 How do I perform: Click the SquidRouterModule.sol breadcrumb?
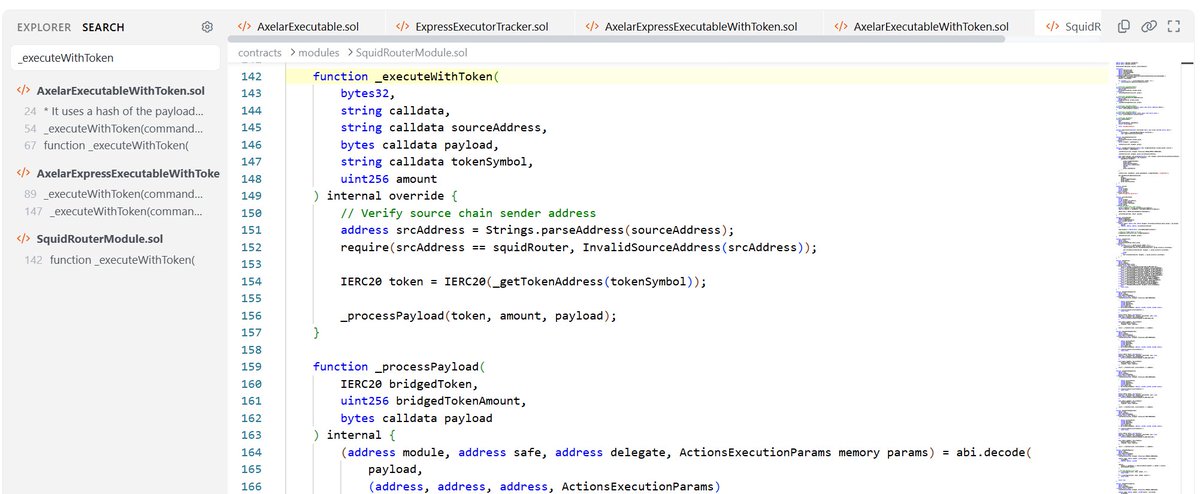(x=413, y=51)
